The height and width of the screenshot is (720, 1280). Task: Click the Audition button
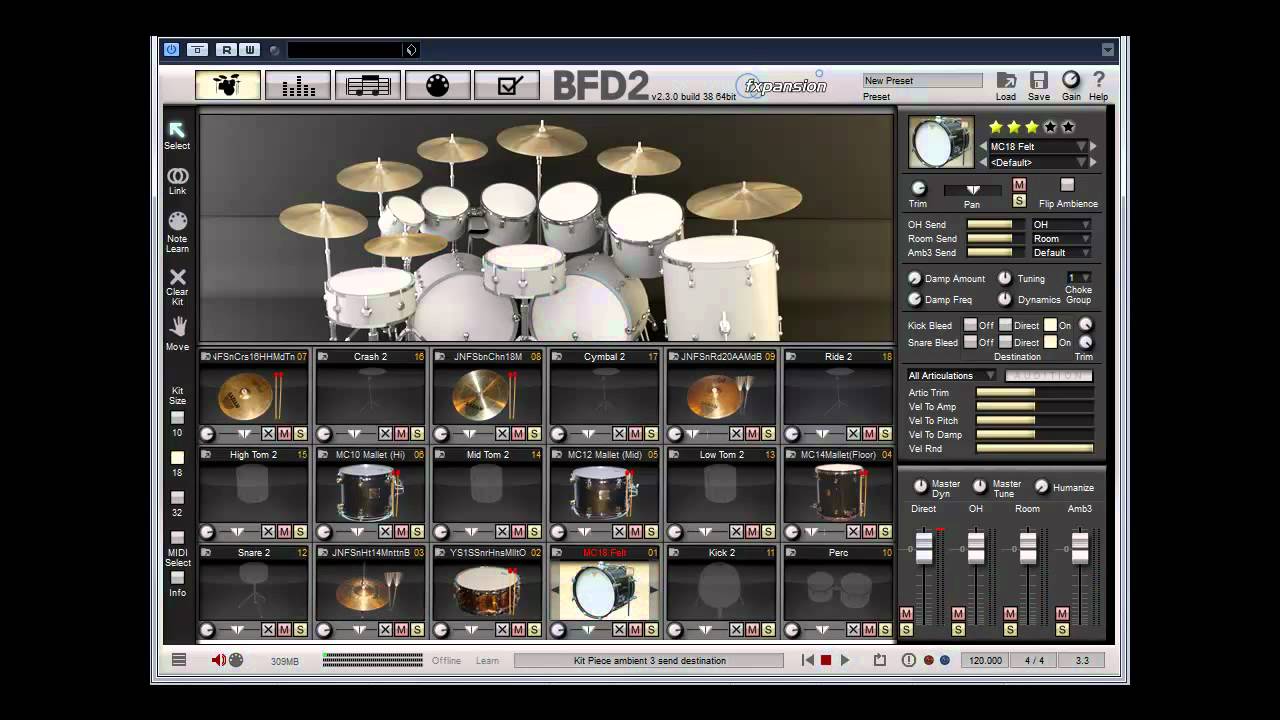[1049, 376]
